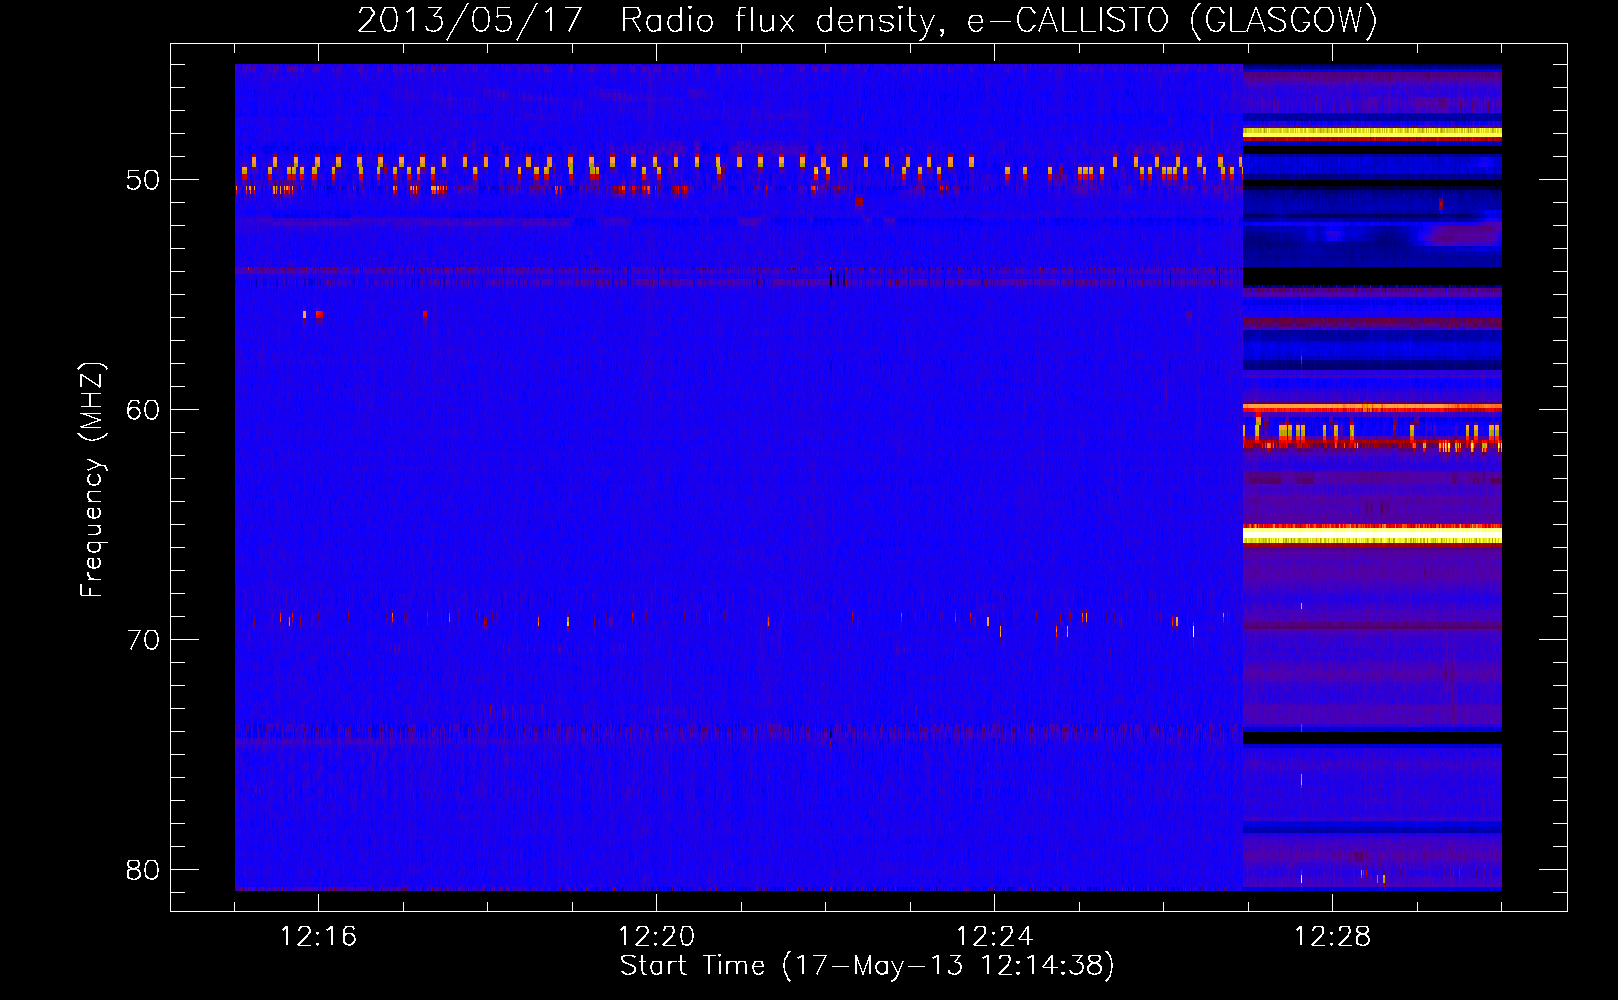Screen dimensions: 1618x1000
Task: Click the "Start Time (17-May-13 12:14:38)" axis label
Action: pyautogui.click(x=867, y=966)
